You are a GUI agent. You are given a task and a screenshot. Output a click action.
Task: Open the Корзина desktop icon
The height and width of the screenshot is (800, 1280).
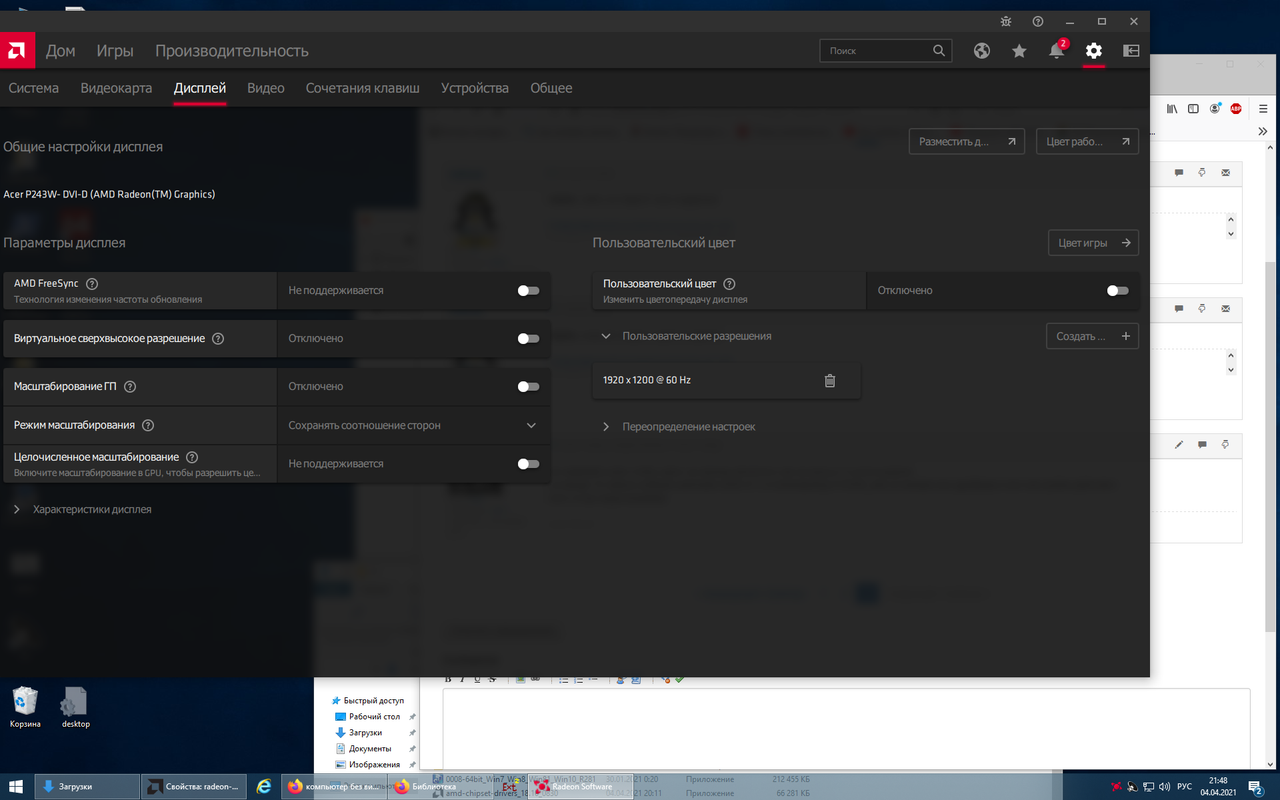25,707
